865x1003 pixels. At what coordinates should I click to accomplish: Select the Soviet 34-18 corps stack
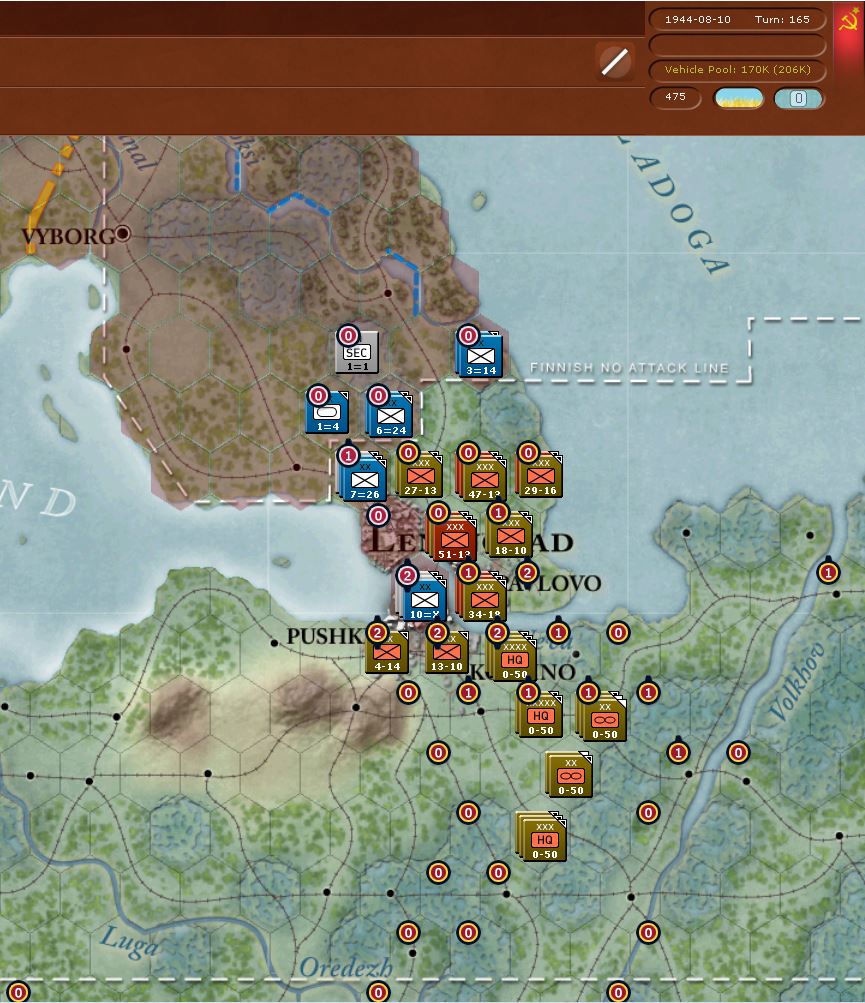pos(482,596)
